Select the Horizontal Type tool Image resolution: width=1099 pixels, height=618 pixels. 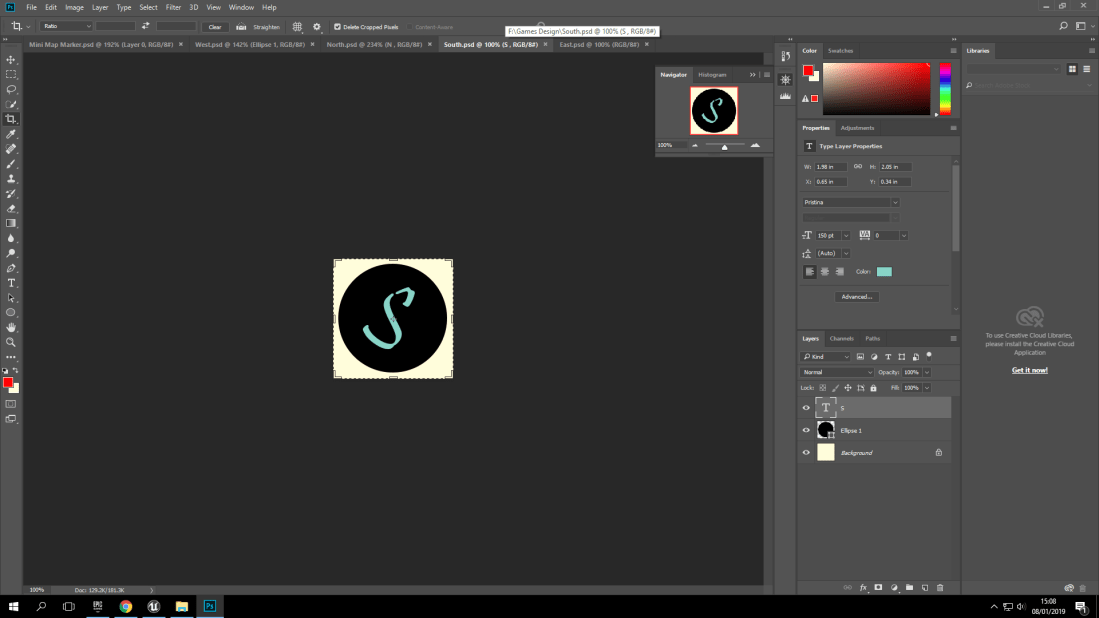click(11, 283)
